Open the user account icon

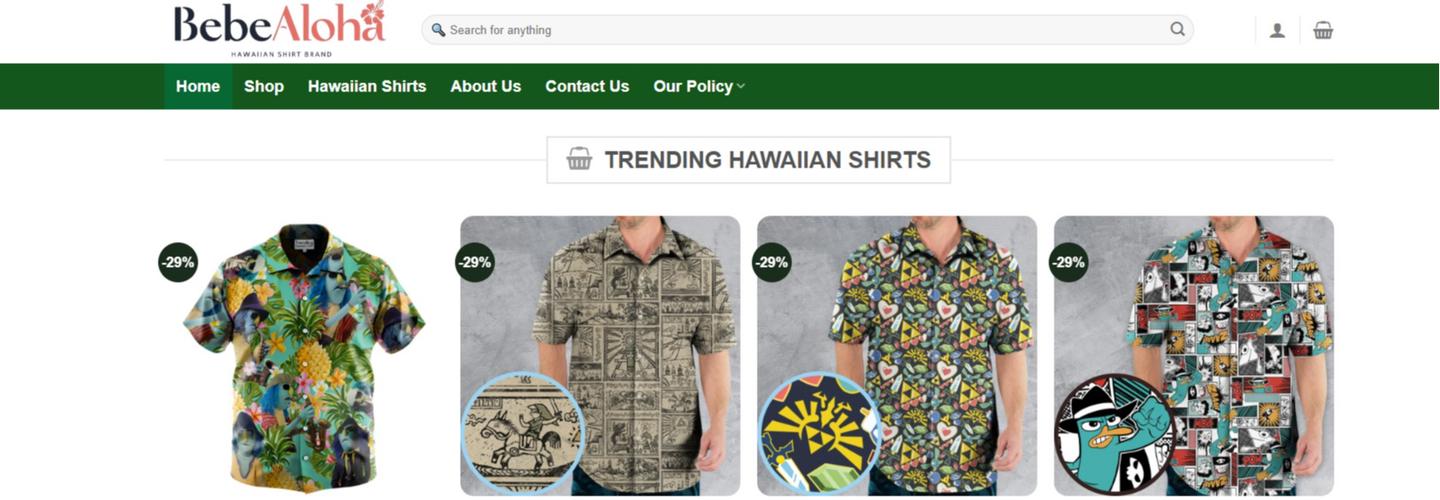click(x=1277, y=30)
